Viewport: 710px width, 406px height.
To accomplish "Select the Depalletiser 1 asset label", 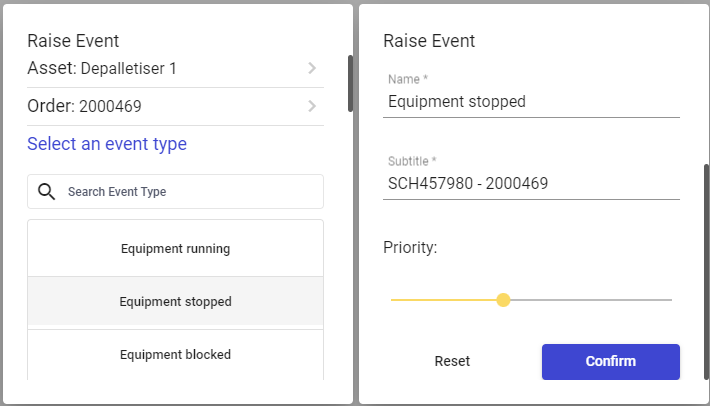I will coord(132,69).
